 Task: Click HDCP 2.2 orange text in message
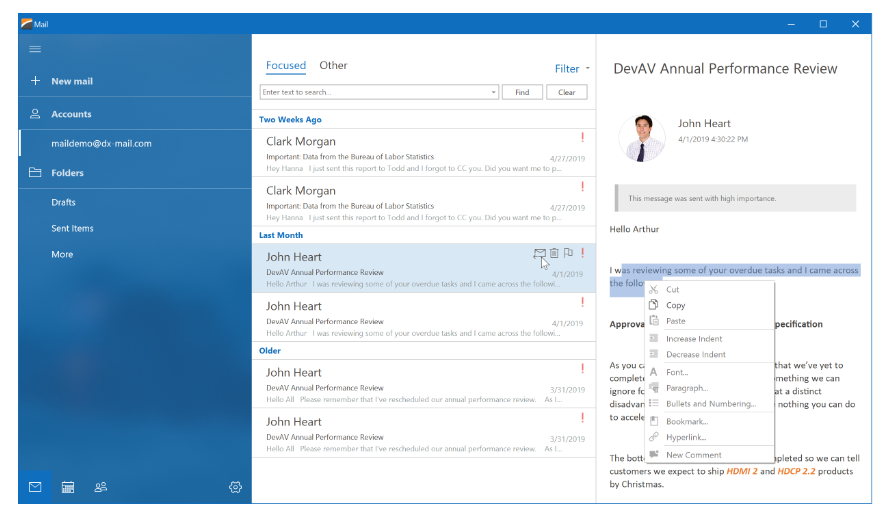[x=796, y=471]
